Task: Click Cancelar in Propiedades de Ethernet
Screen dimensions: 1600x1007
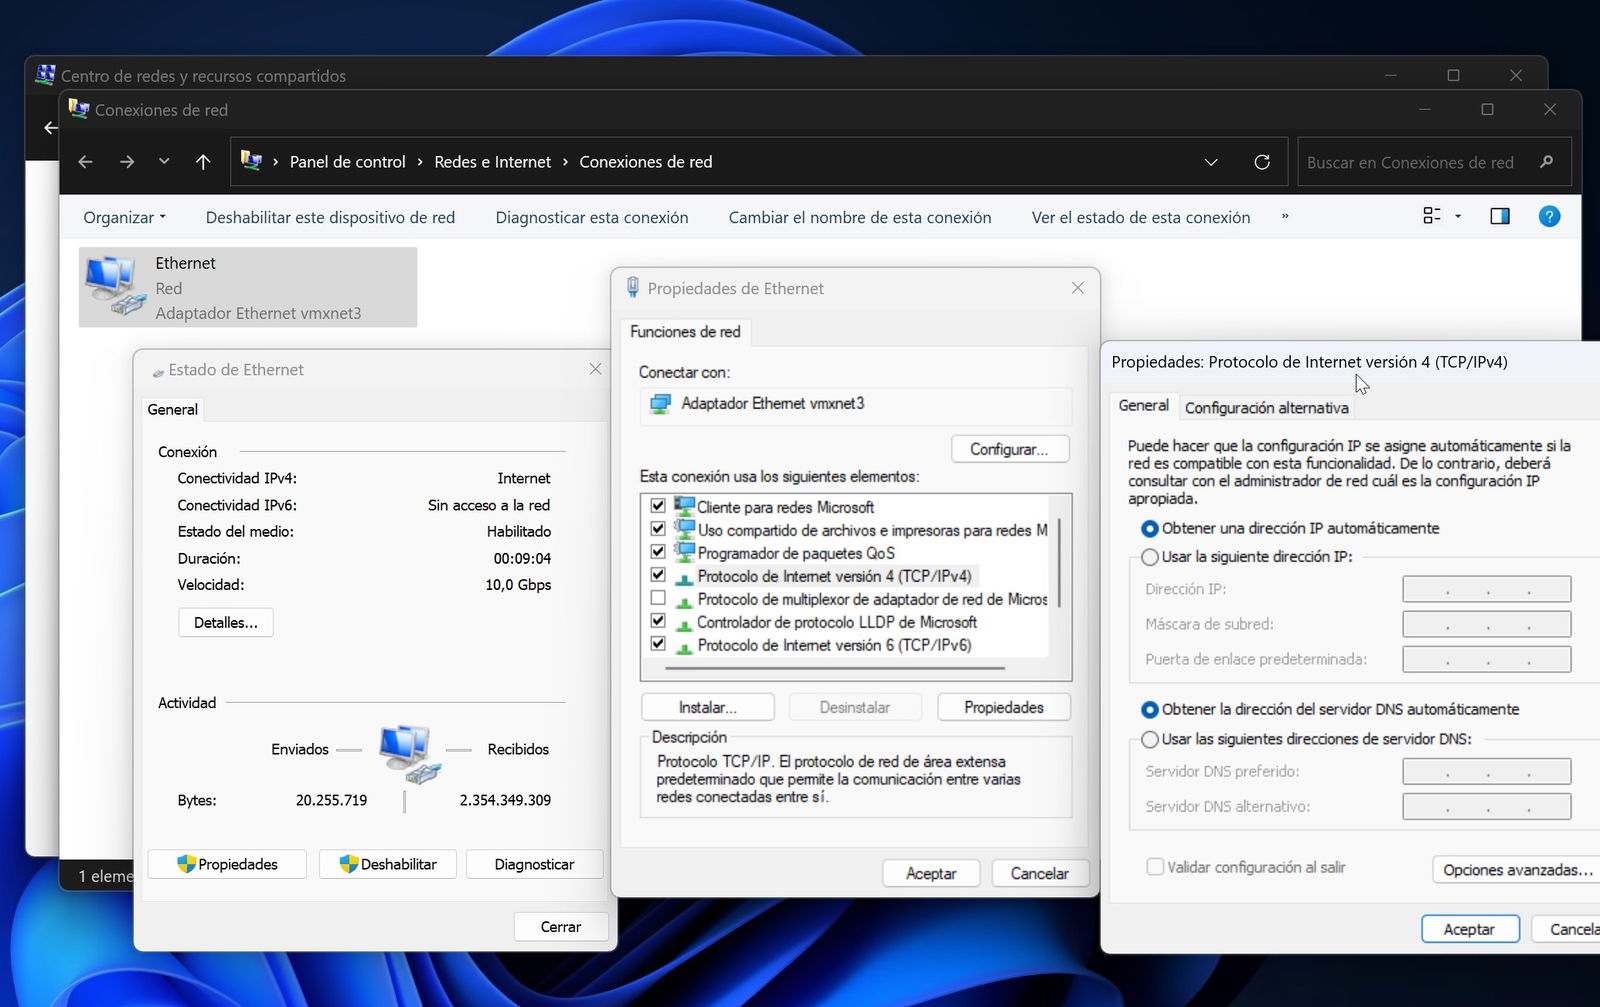Action: 1040,873
